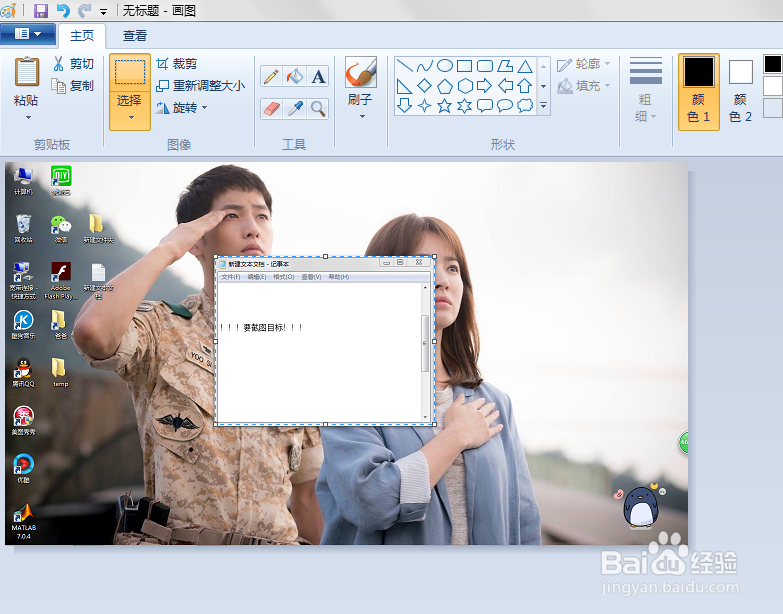Choose the Five-point star shape
The width and height of the screenshot is (783, 614).
coord(444,105)
